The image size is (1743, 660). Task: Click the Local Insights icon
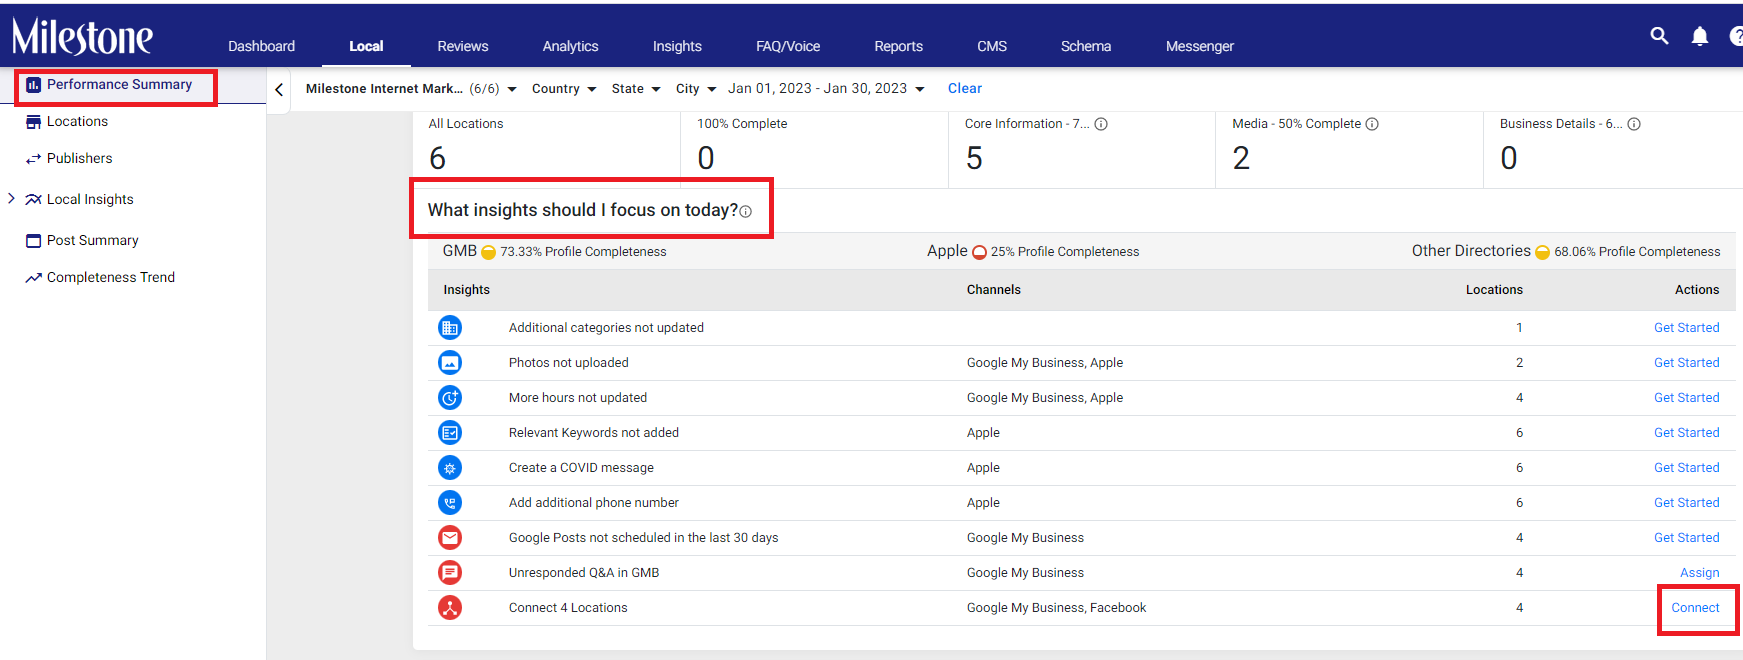coord(33,199)
